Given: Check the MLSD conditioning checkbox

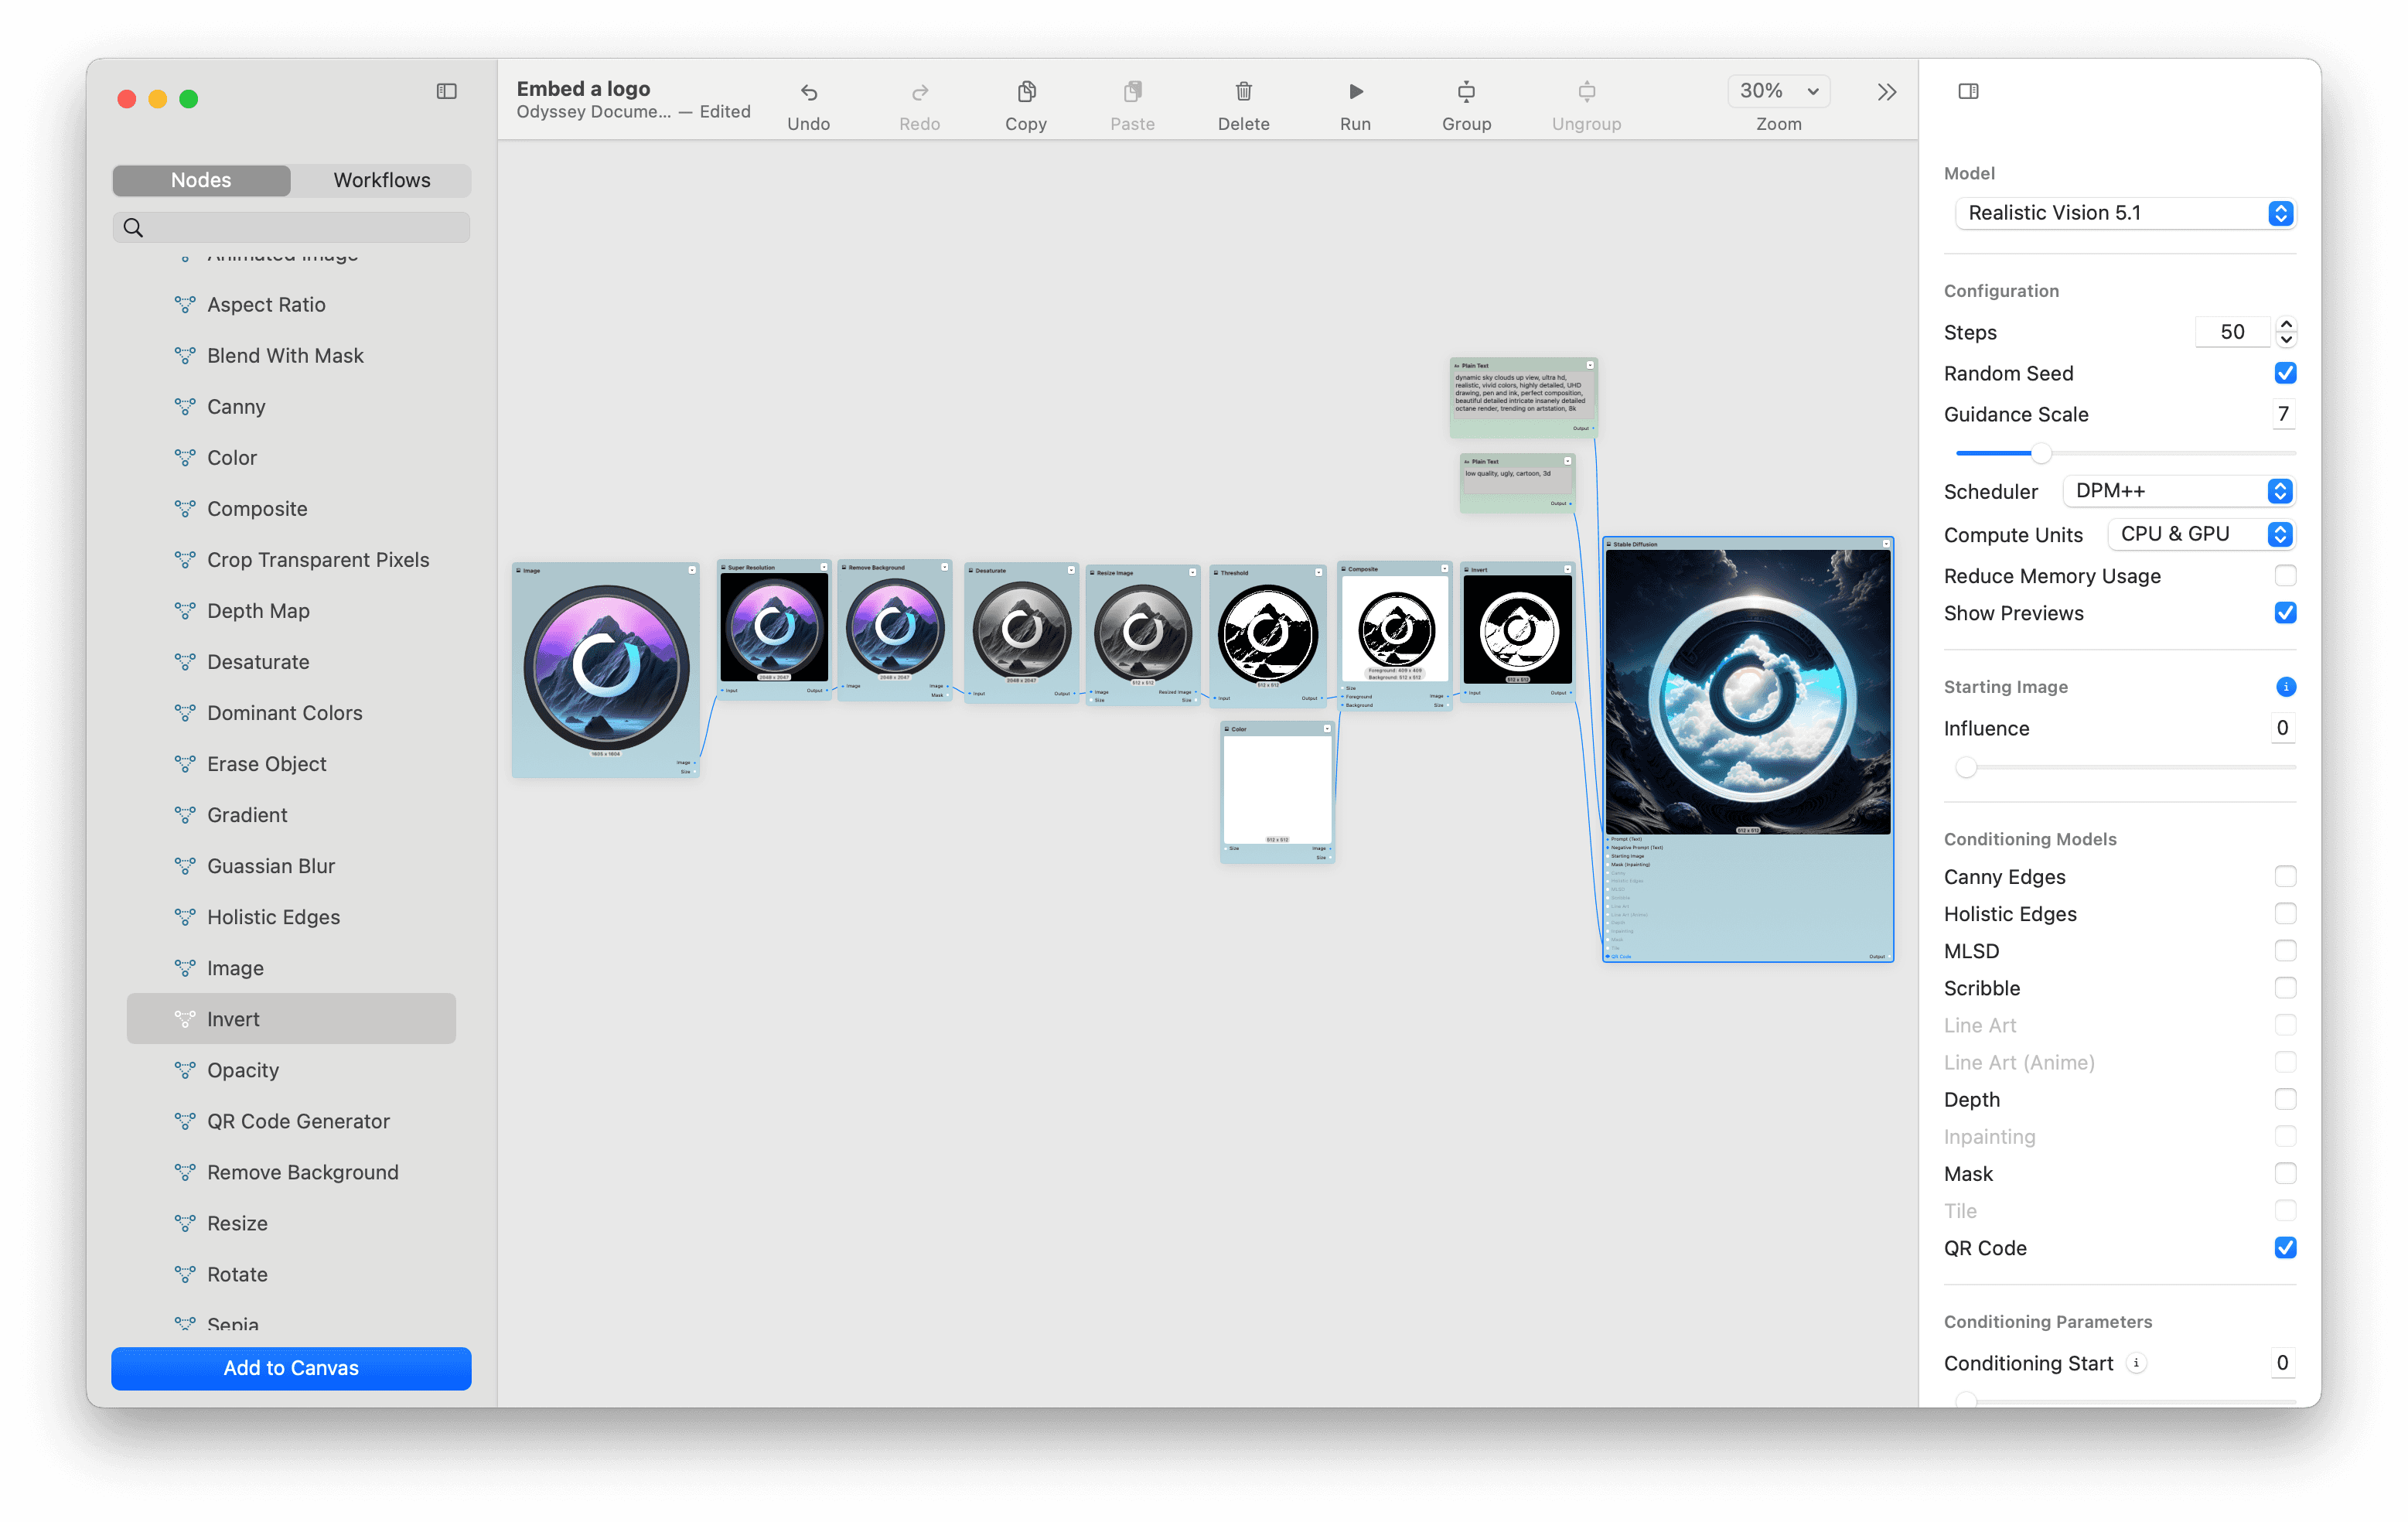Looking at the screenshot, I should tap(2284, 951).
